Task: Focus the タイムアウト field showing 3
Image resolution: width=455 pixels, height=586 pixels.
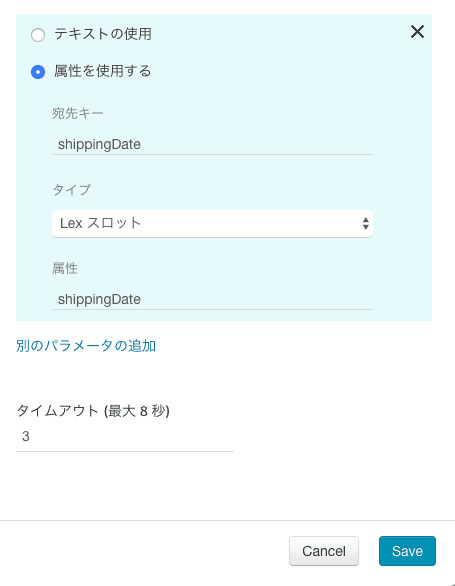Action: [125, 437]
